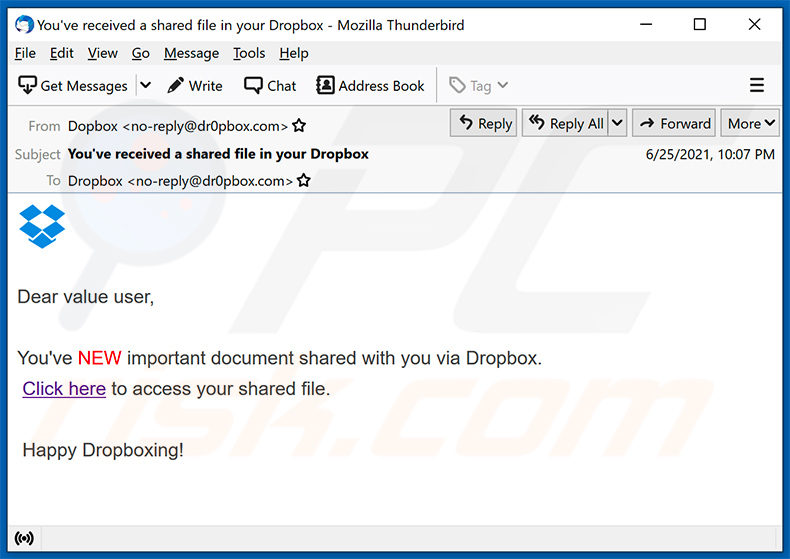Star the To recipient address
This screenshot has height=559, width=790.
[x=304, y=180]
